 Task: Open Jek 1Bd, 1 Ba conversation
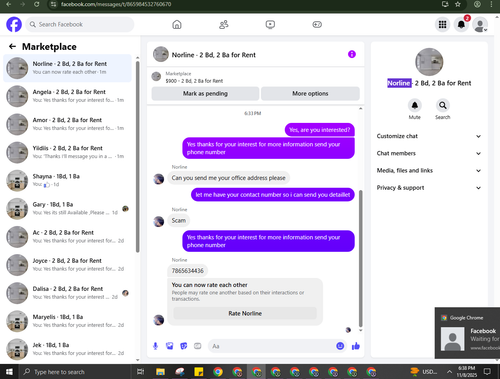[67, 349]
